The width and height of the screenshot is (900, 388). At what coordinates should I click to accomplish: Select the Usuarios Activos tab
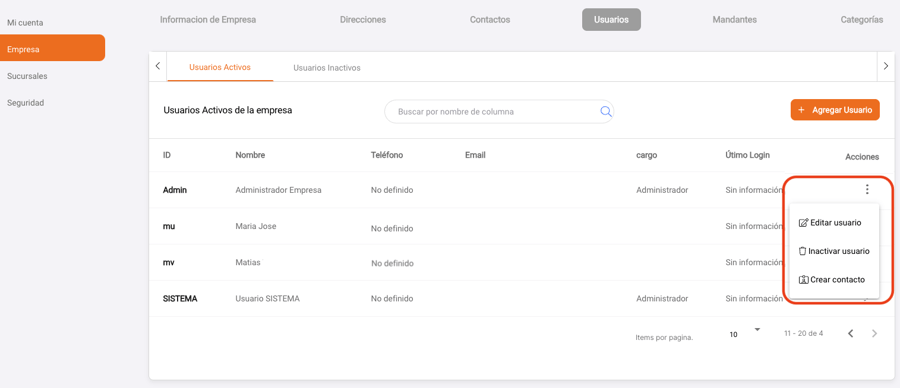(x=220, y=67)
